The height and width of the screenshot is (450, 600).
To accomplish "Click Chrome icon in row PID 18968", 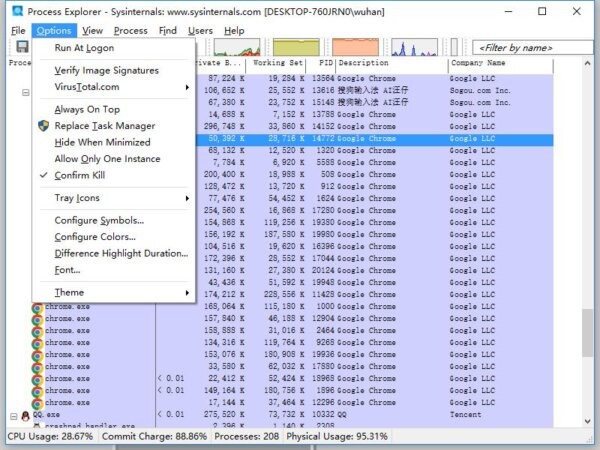I will pyautogui.click(x=37, y=379).
